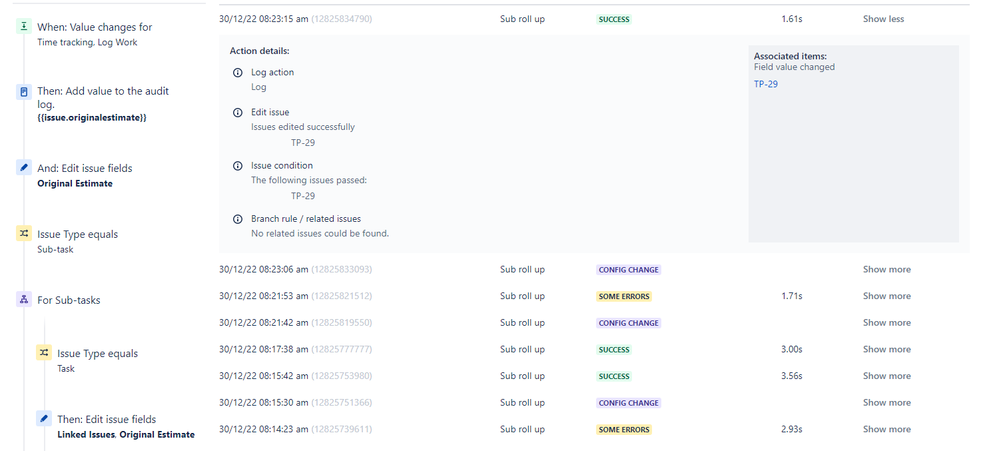Click the duration value 1.61s
Image resolution: width=999 pixels, height=451 pixels.
[x=791, y=19]
